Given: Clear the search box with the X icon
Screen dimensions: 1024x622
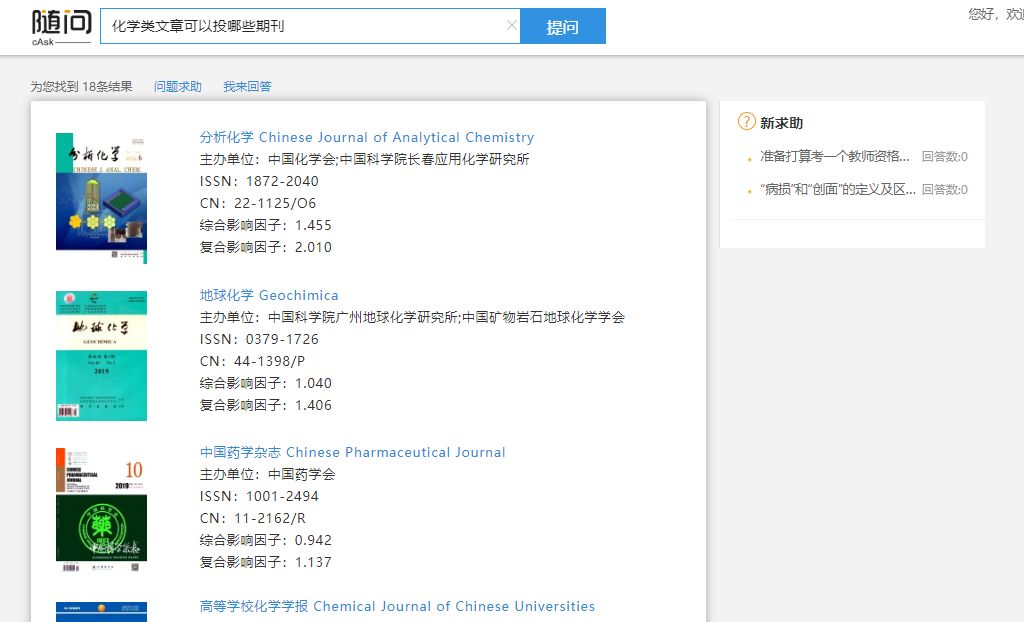Looking at the screenshot, I should pyautogui.click(x=512, y=26).
